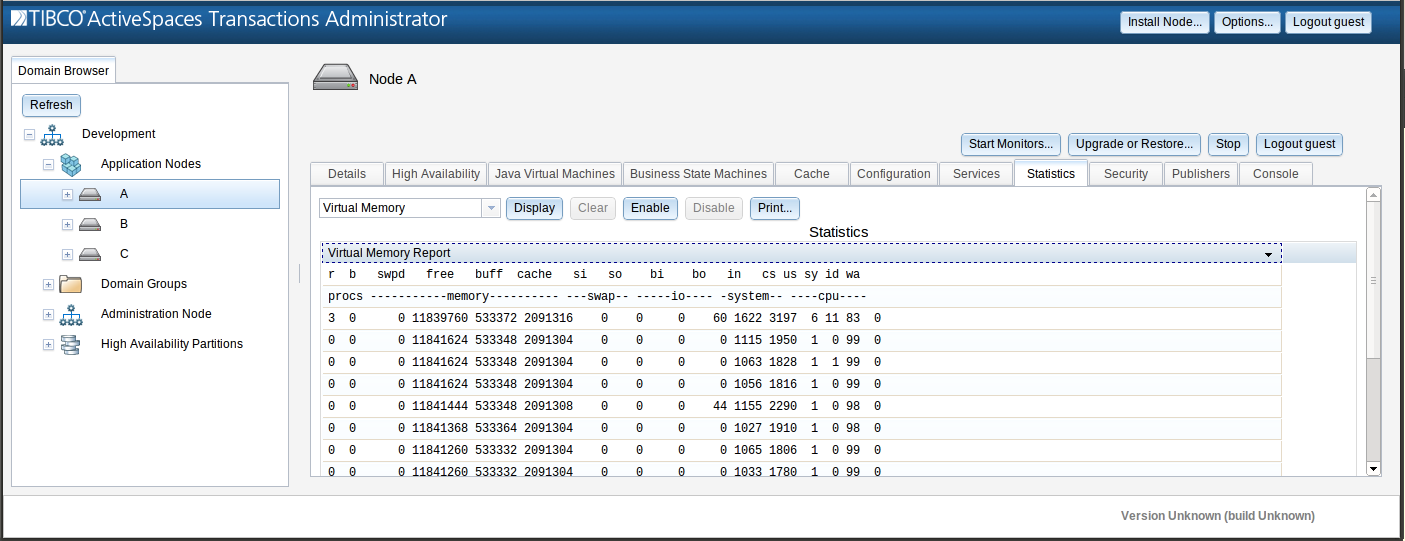The image size is (1405, 541).
Task: Expand node A in the tree
Action: [x=67, y=194]
